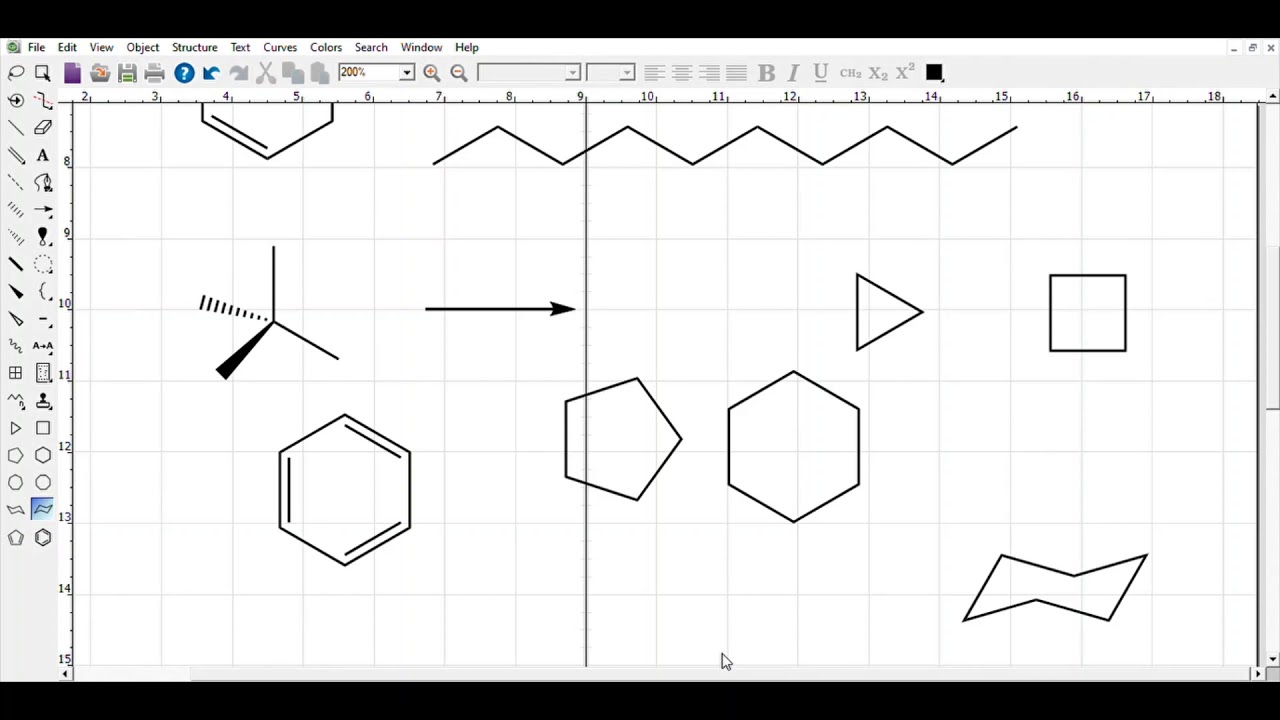Toggle Subscript (X2) formatting
The image size is (1280, 720).
coord(878,73)
